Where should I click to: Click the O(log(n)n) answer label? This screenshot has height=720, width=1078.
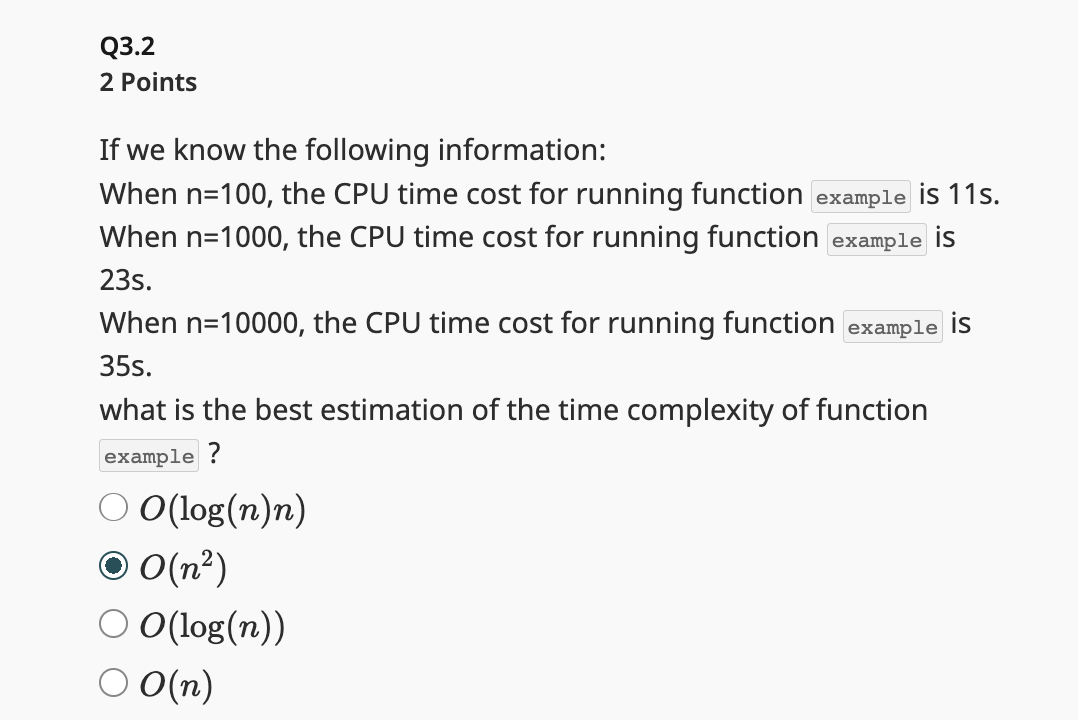[222, 508]
